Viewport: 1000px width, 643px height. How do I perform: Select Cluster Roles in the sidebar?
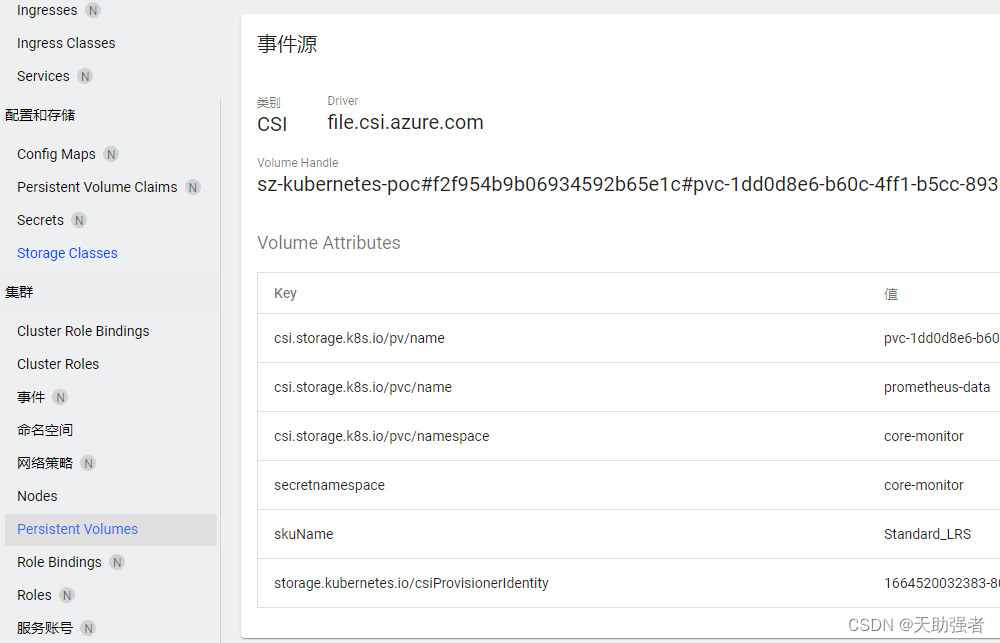(57, 363)
